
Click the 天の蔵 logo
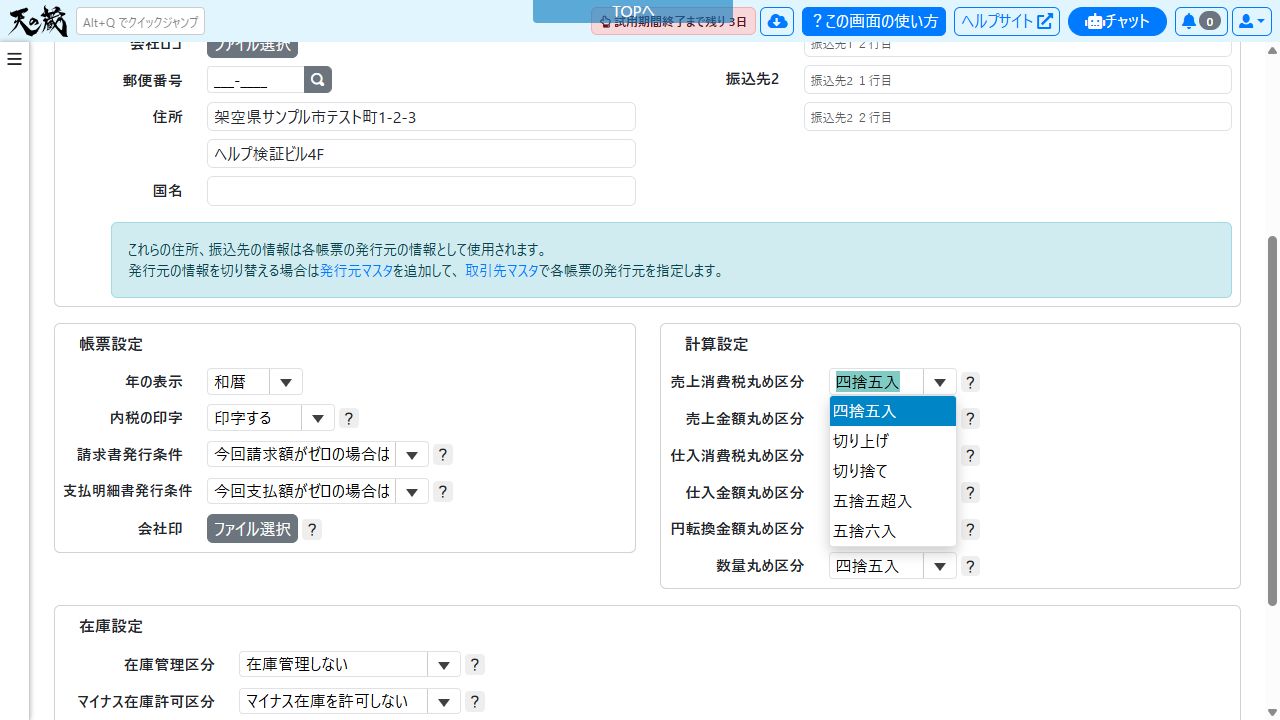[36, 20]
